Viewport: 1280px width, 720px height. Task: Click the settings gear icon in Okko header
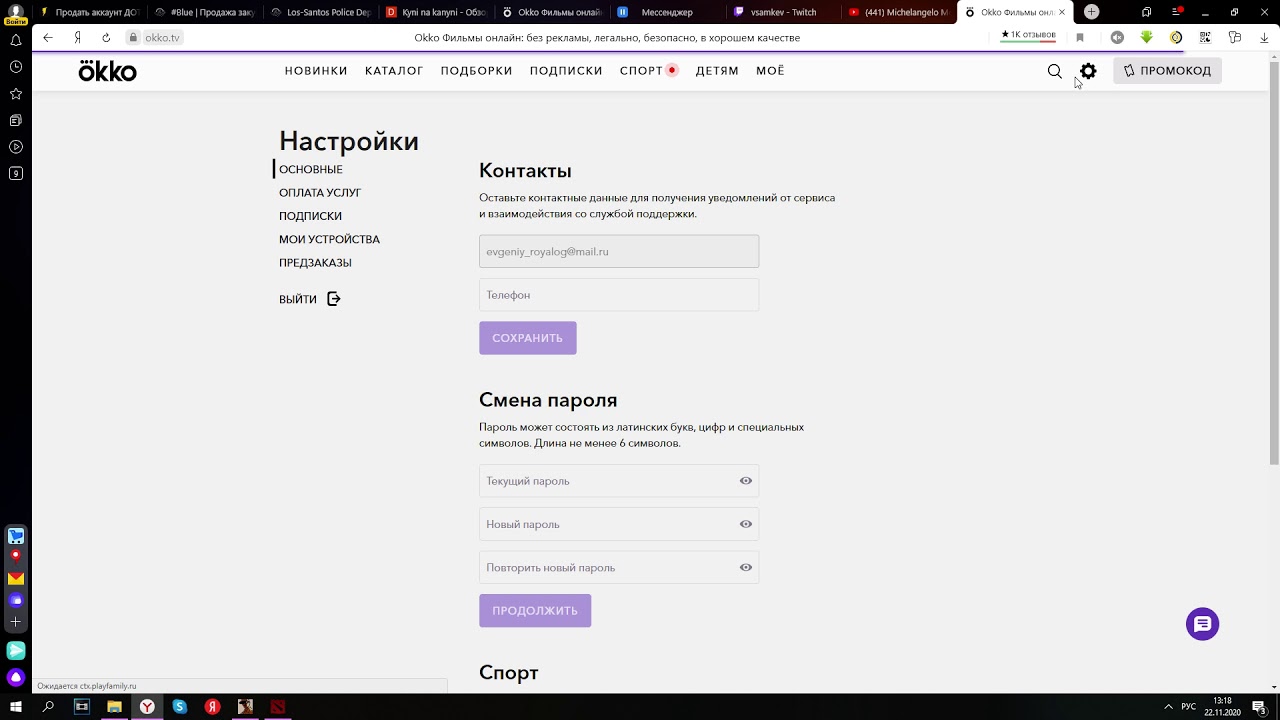point(1088,71)
